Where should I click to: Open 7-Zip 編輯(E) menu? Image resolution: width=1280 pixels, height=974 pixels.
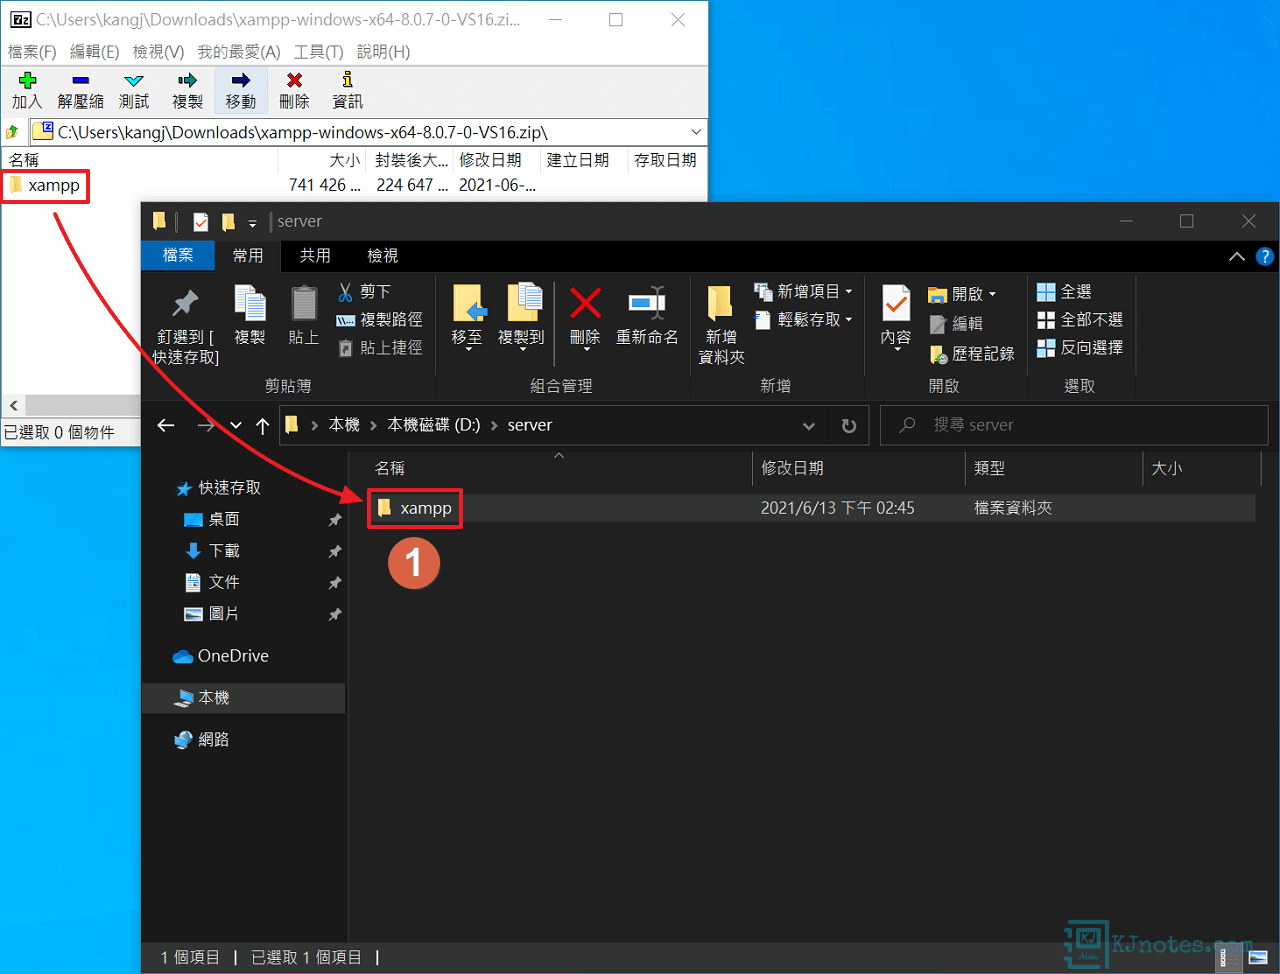tap(94, 51)
